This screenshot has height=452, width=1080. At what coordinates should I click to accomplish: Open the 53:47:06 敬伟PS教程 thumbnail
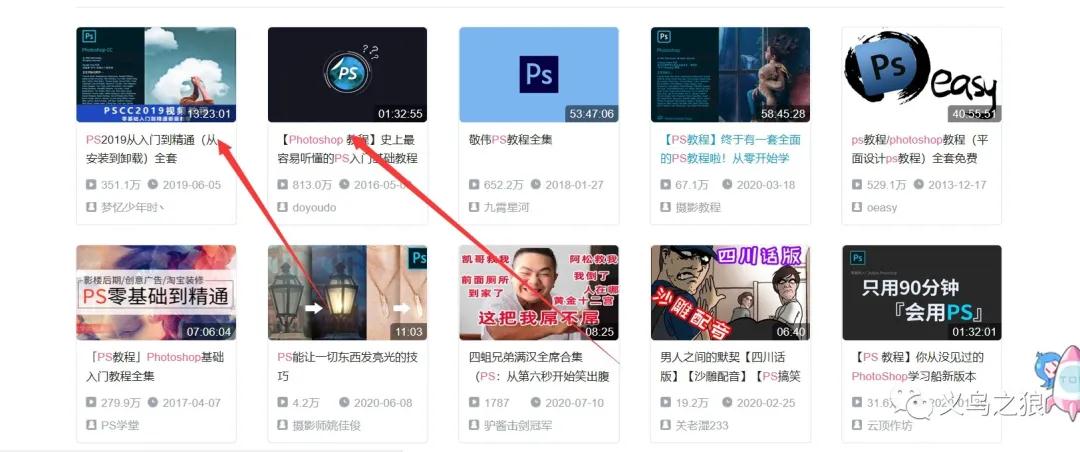point(538,74)
